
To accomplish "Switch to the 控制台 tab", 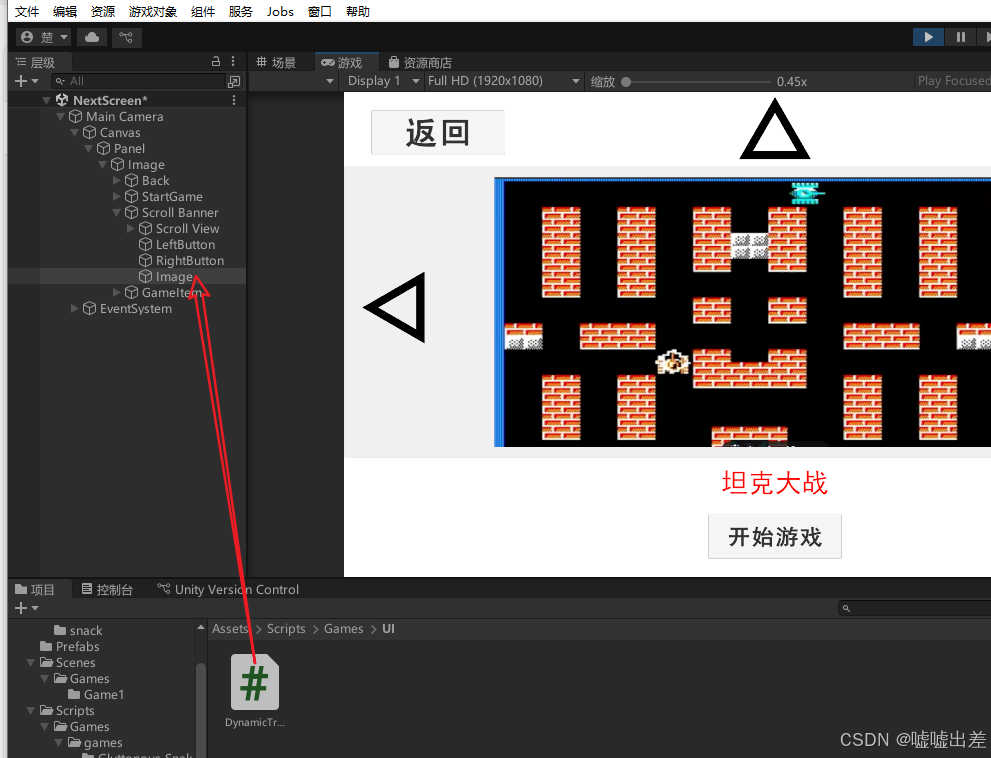I will (107, 589).
